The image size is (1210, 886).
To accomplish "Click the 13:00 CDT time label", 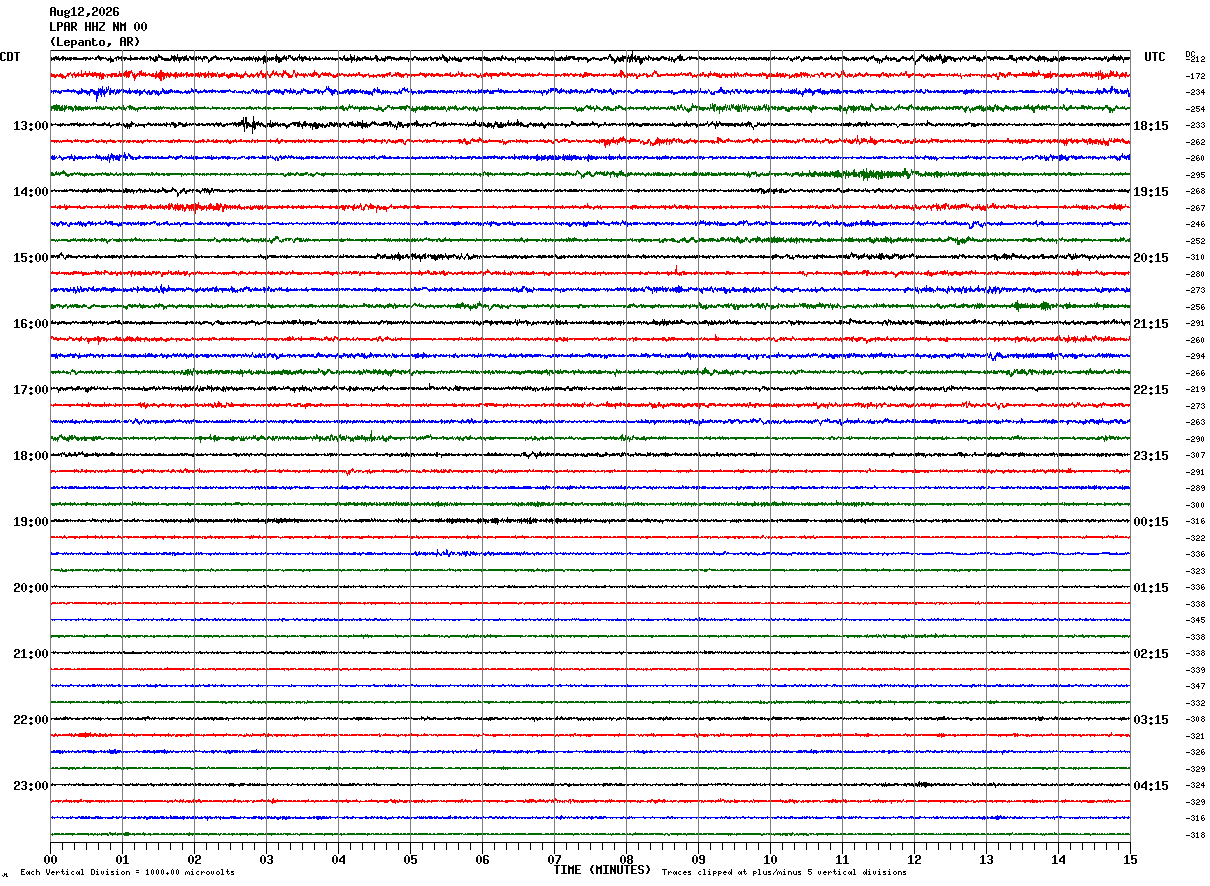I will click(x=31, y=125).
